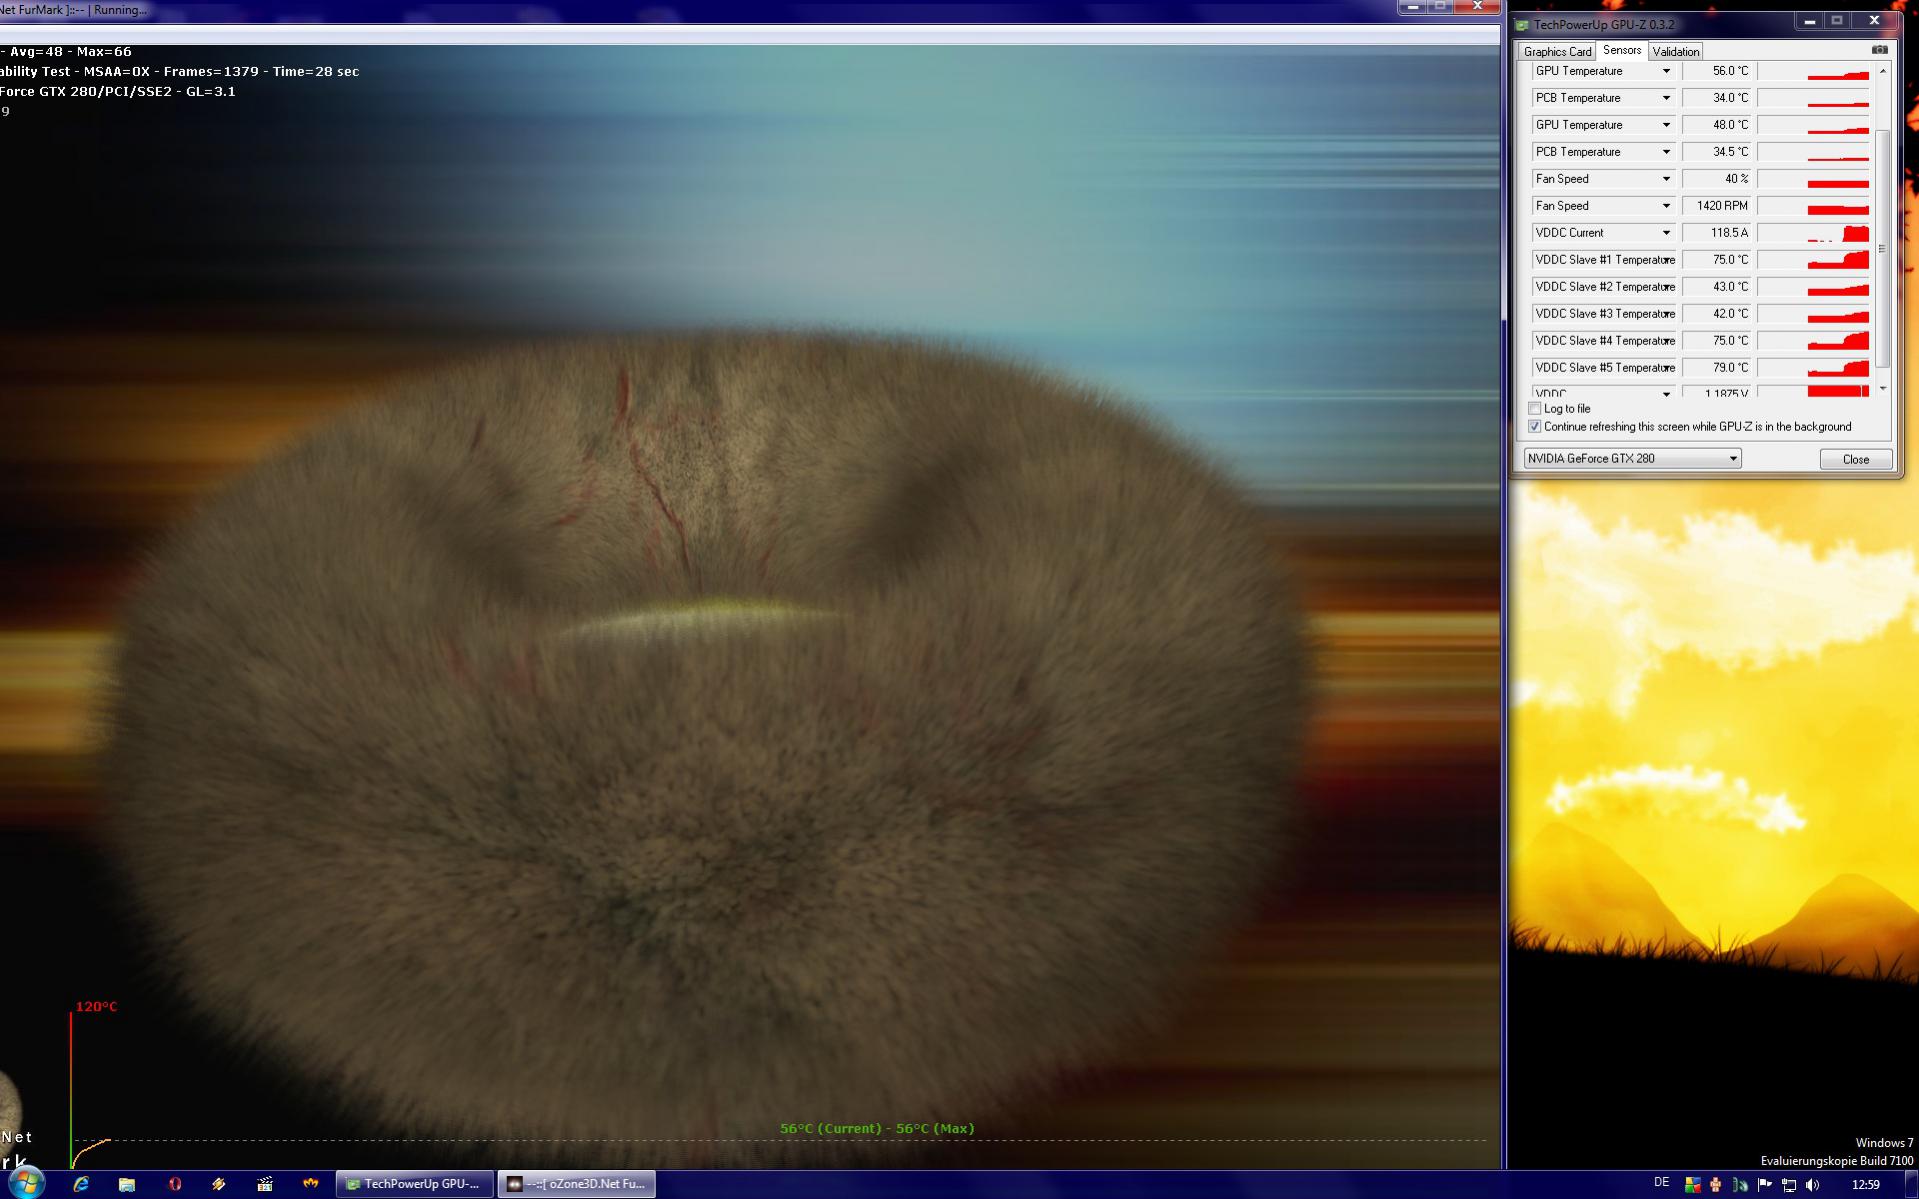The width and height of the screenshot is (1919, 1199).
Task: Open Action Center flag tray icon
Action: point(1764,1185)
